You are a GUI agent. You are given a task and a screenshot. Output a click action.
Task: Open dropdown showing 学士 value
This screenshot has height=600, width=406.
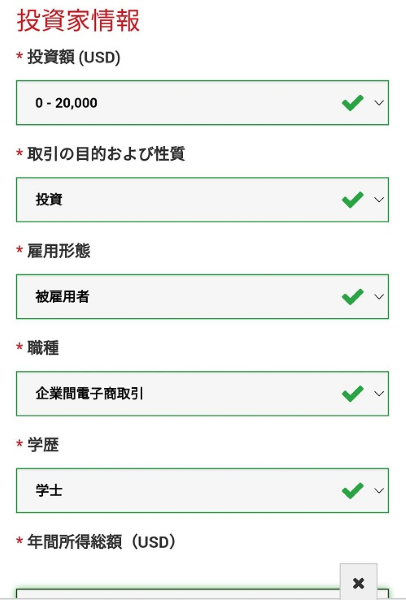(202, 491)
